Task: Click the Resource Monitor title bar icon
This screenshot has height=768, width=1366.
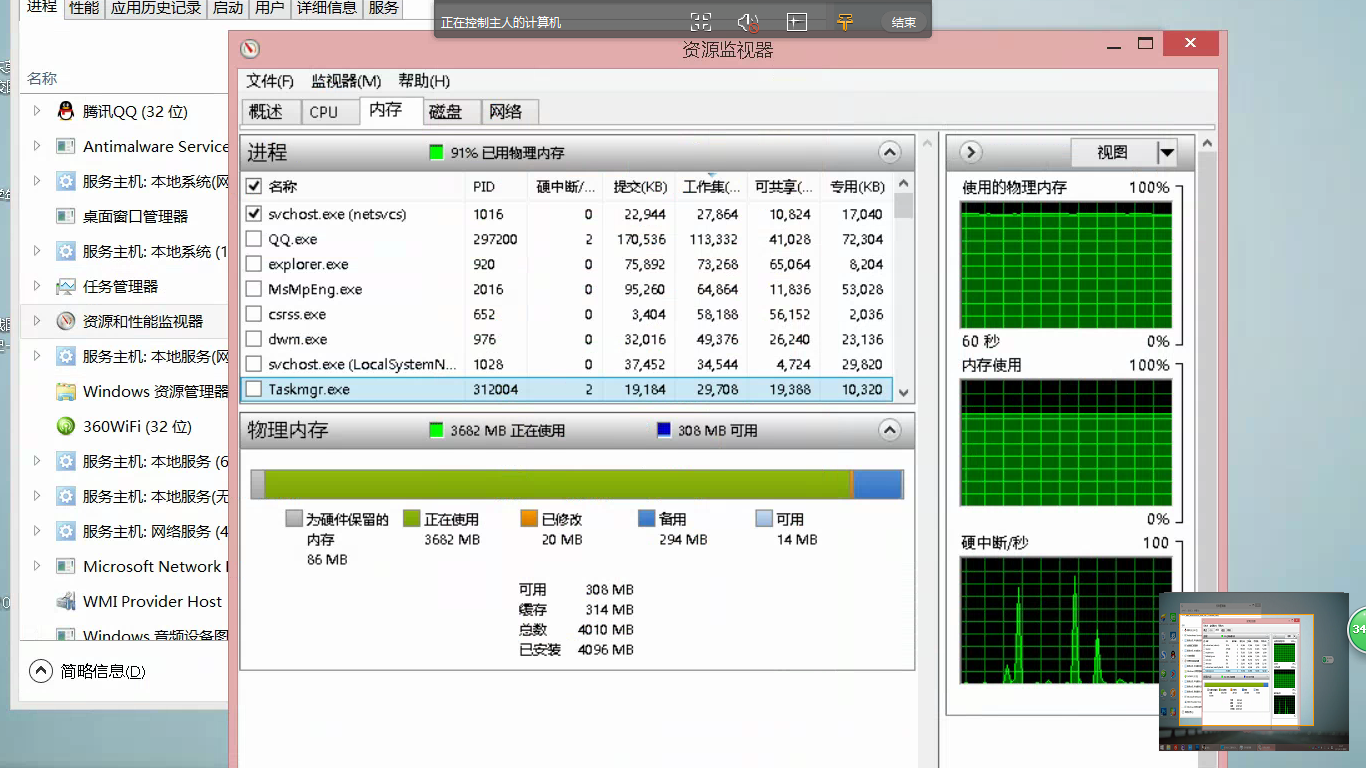Action: (x=250, y=49)
